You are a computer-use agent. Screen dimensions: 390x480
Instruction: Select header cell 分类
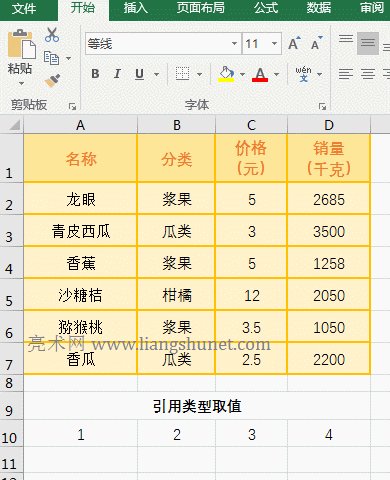click(x=176, y=158)
